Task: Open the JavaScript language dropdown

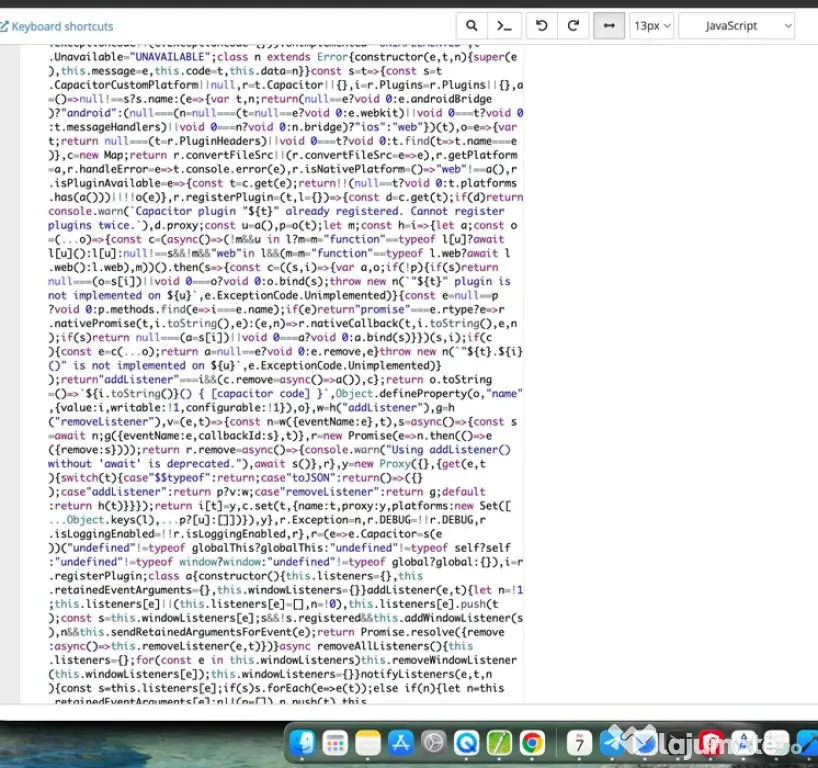Action: 736,26
